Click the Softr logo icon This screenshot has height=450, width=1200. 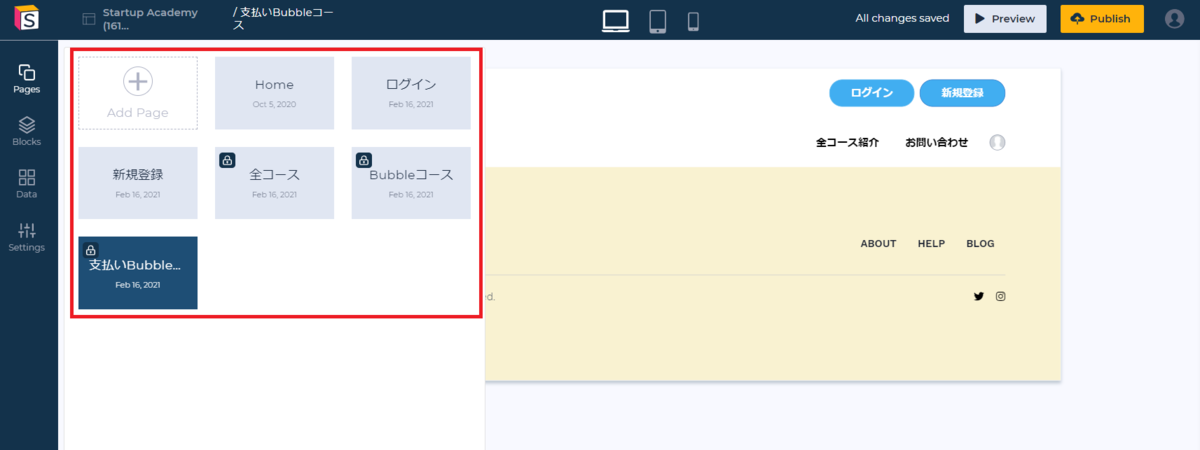tap(28, 19)
